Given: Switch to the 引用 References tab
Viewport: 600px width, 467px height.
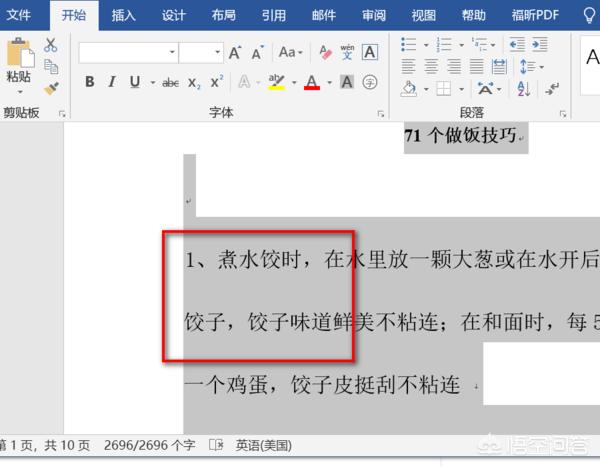Looking at the screenshot, I should coord(274,15).
